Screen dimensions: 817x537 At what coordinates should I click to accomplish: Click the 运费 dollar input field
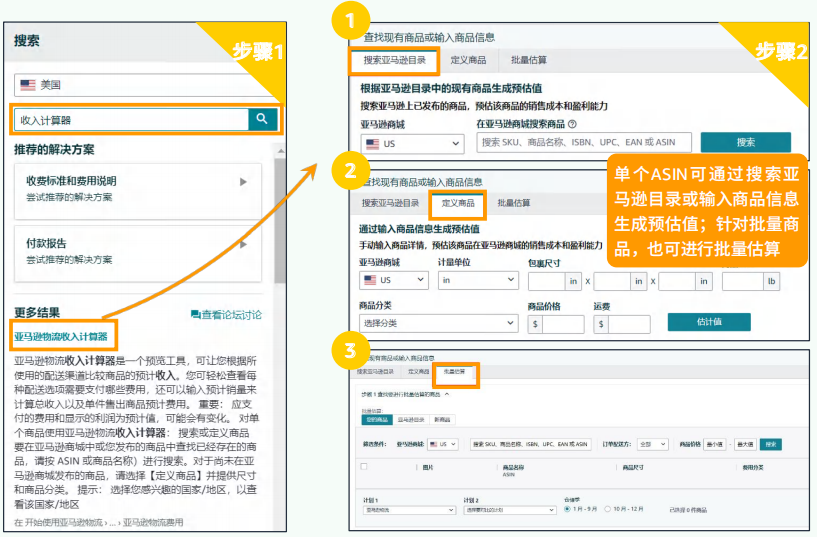coord(628,324)
